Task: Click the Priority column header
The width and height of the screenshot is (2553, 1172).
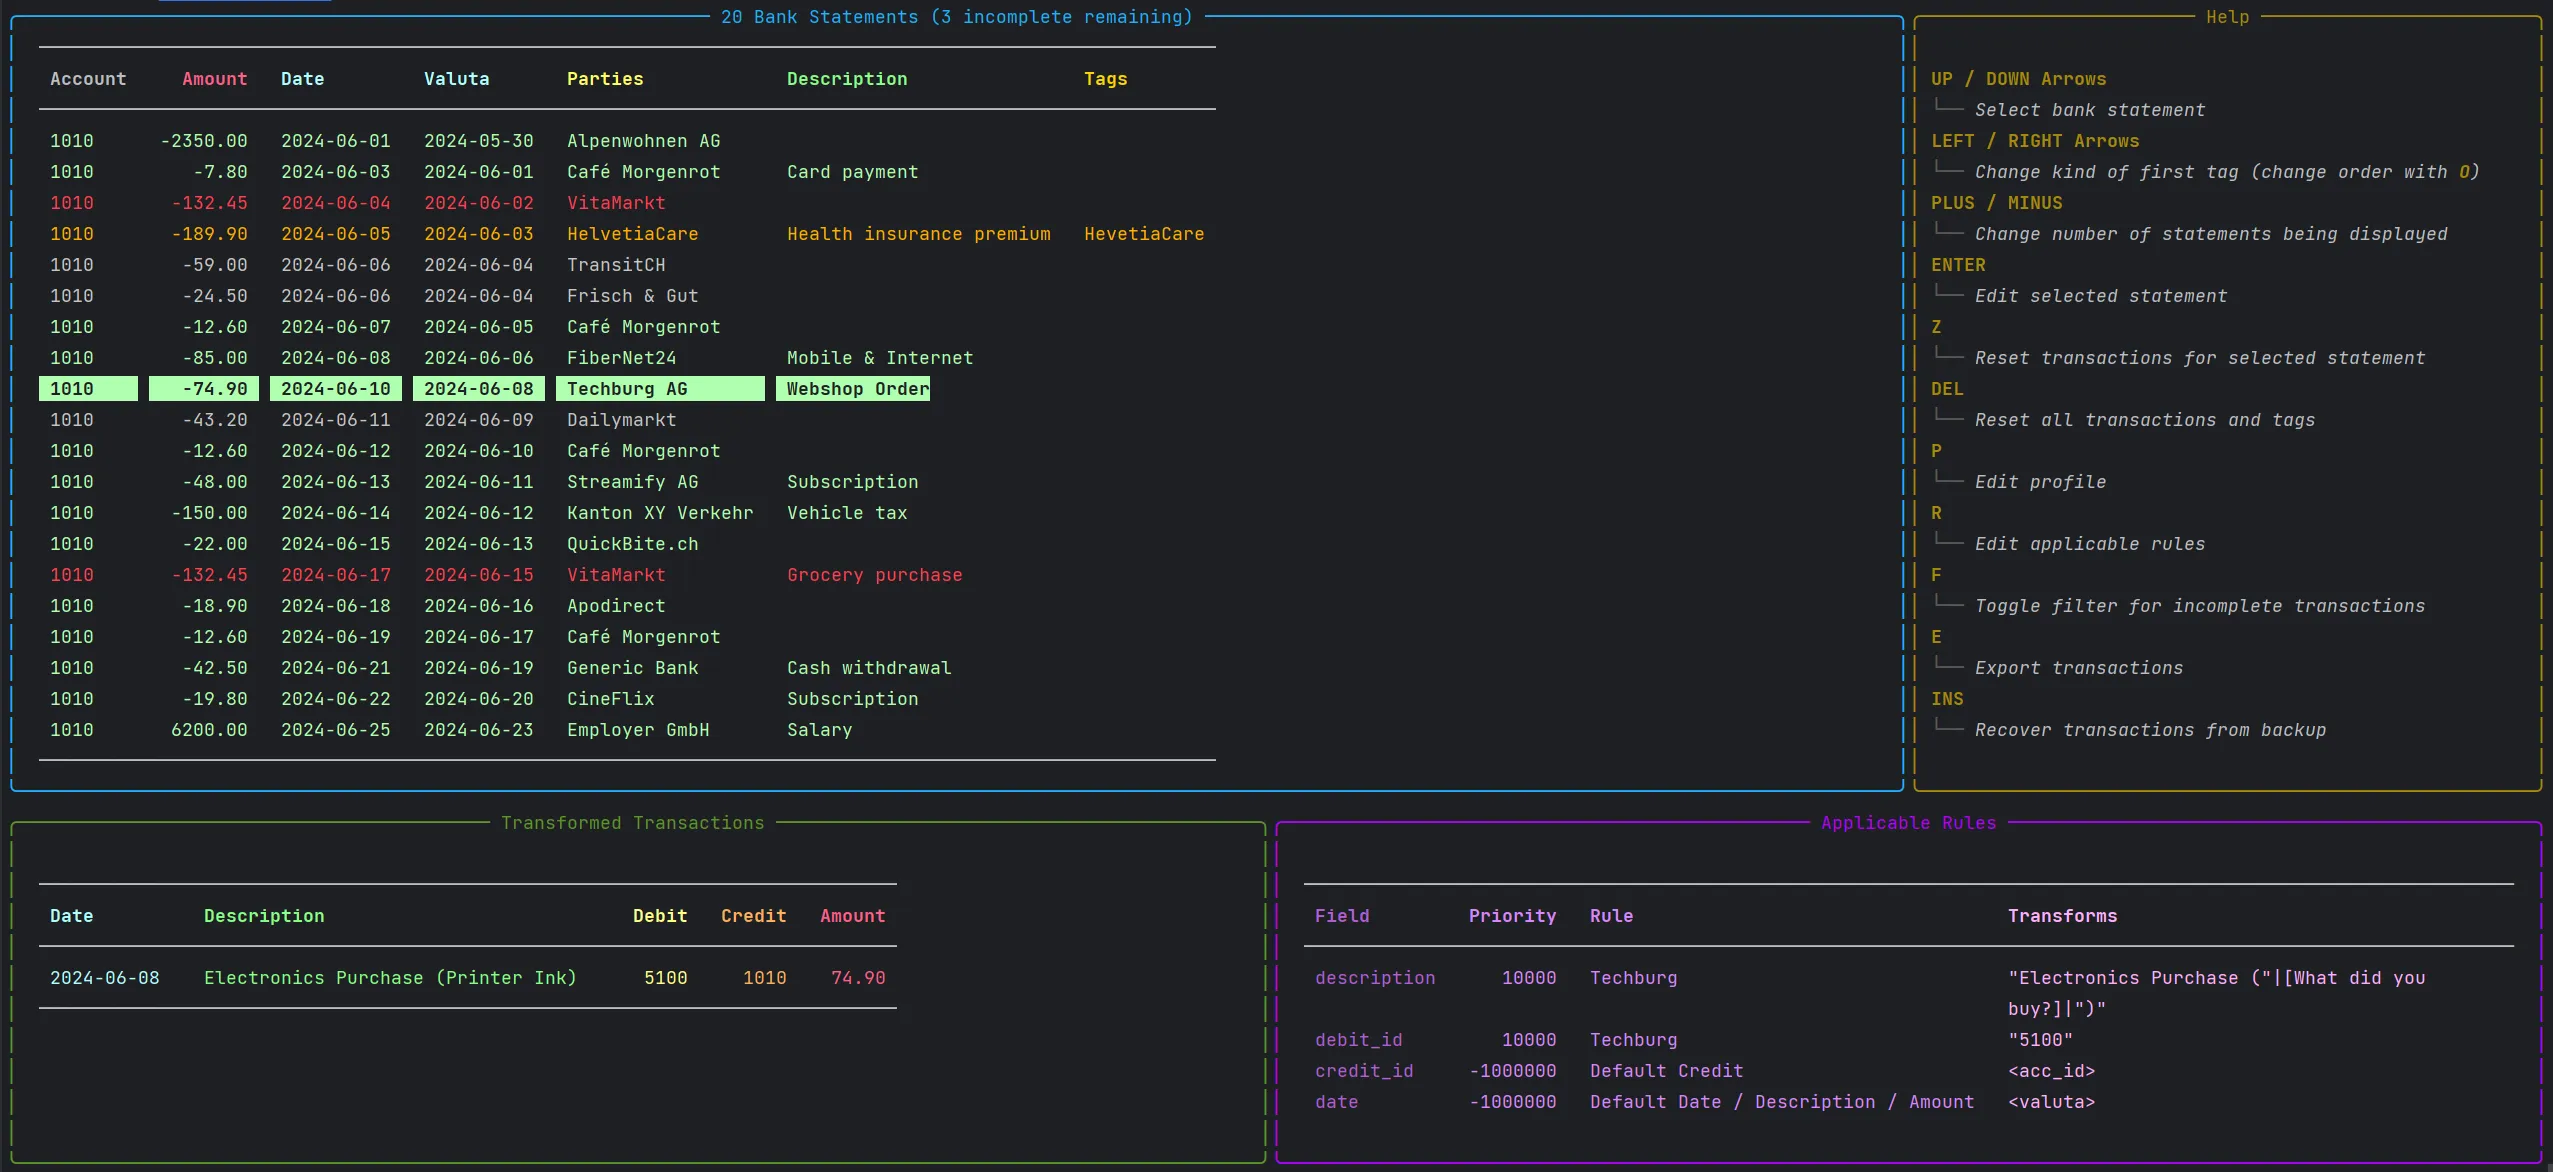Action: pyautogui.click(x=1512, y=916)
